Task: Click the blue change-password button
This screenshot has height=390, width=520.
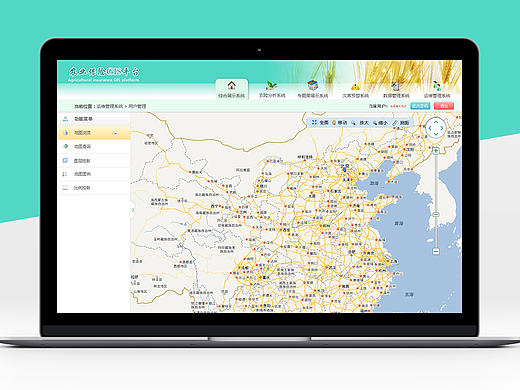Action: [x=420, y=106]
